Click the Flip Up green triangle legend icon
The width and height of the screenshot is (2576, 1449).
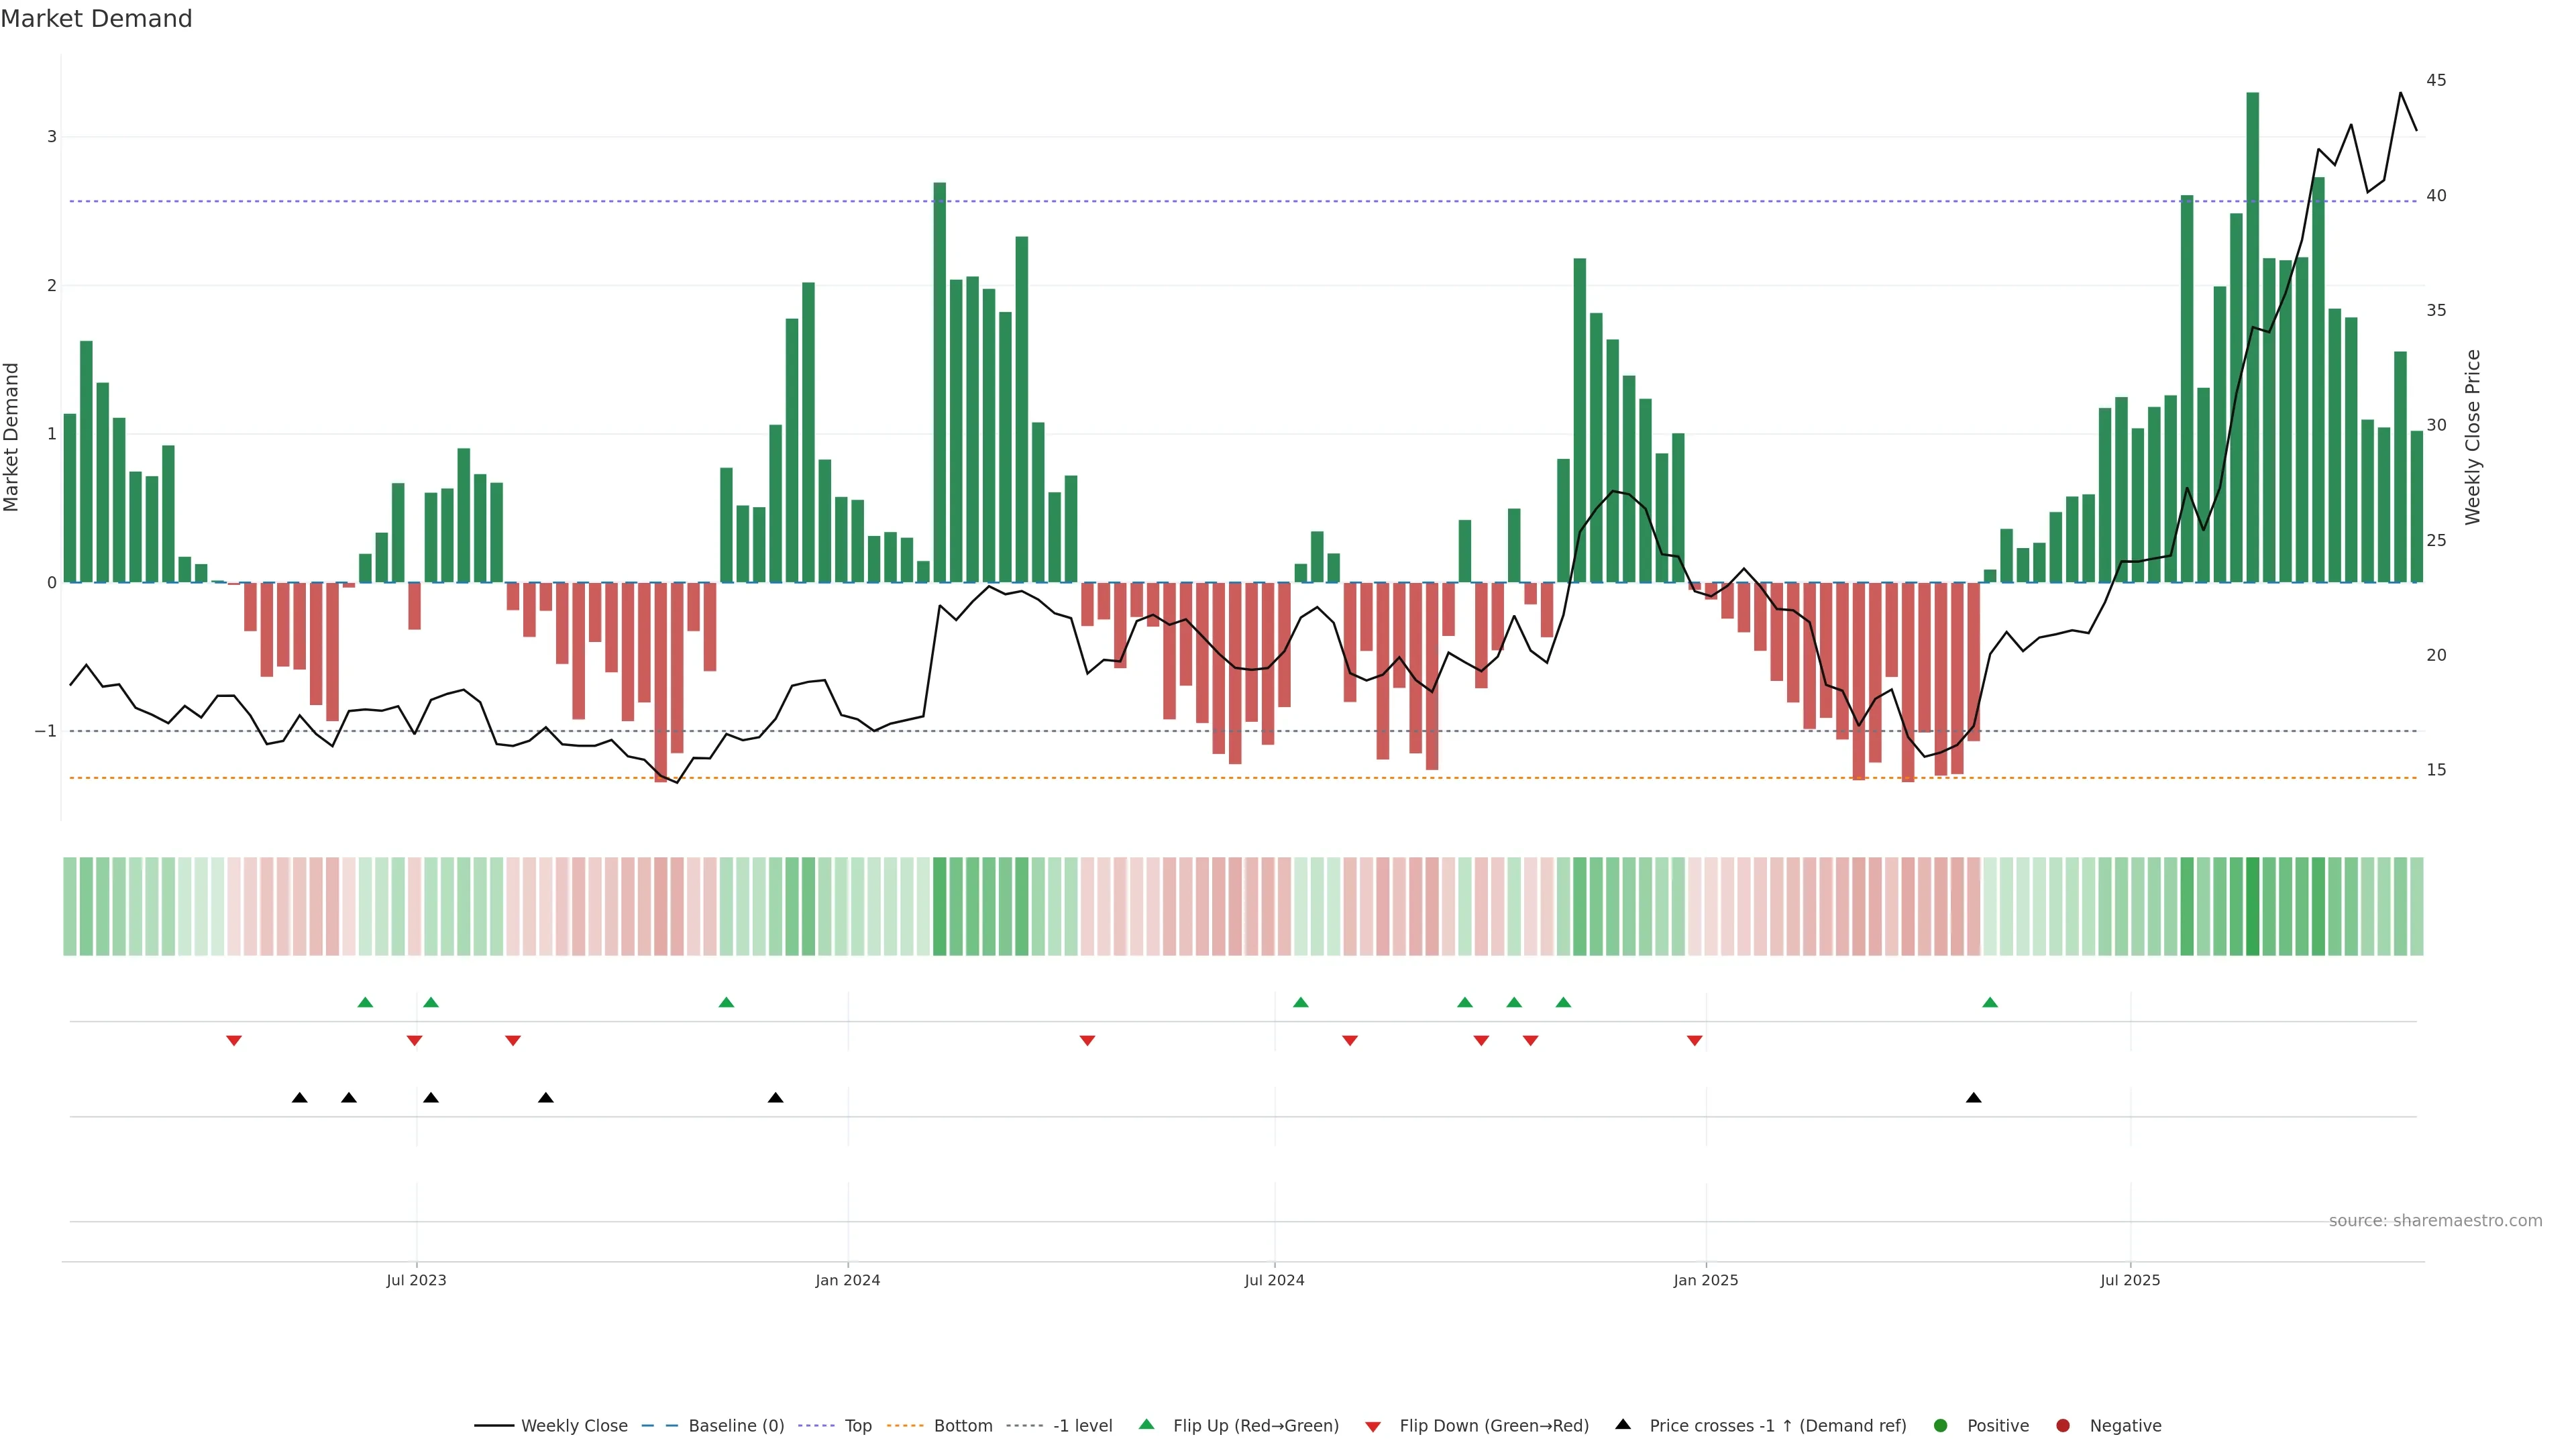click(1146, 1424)
